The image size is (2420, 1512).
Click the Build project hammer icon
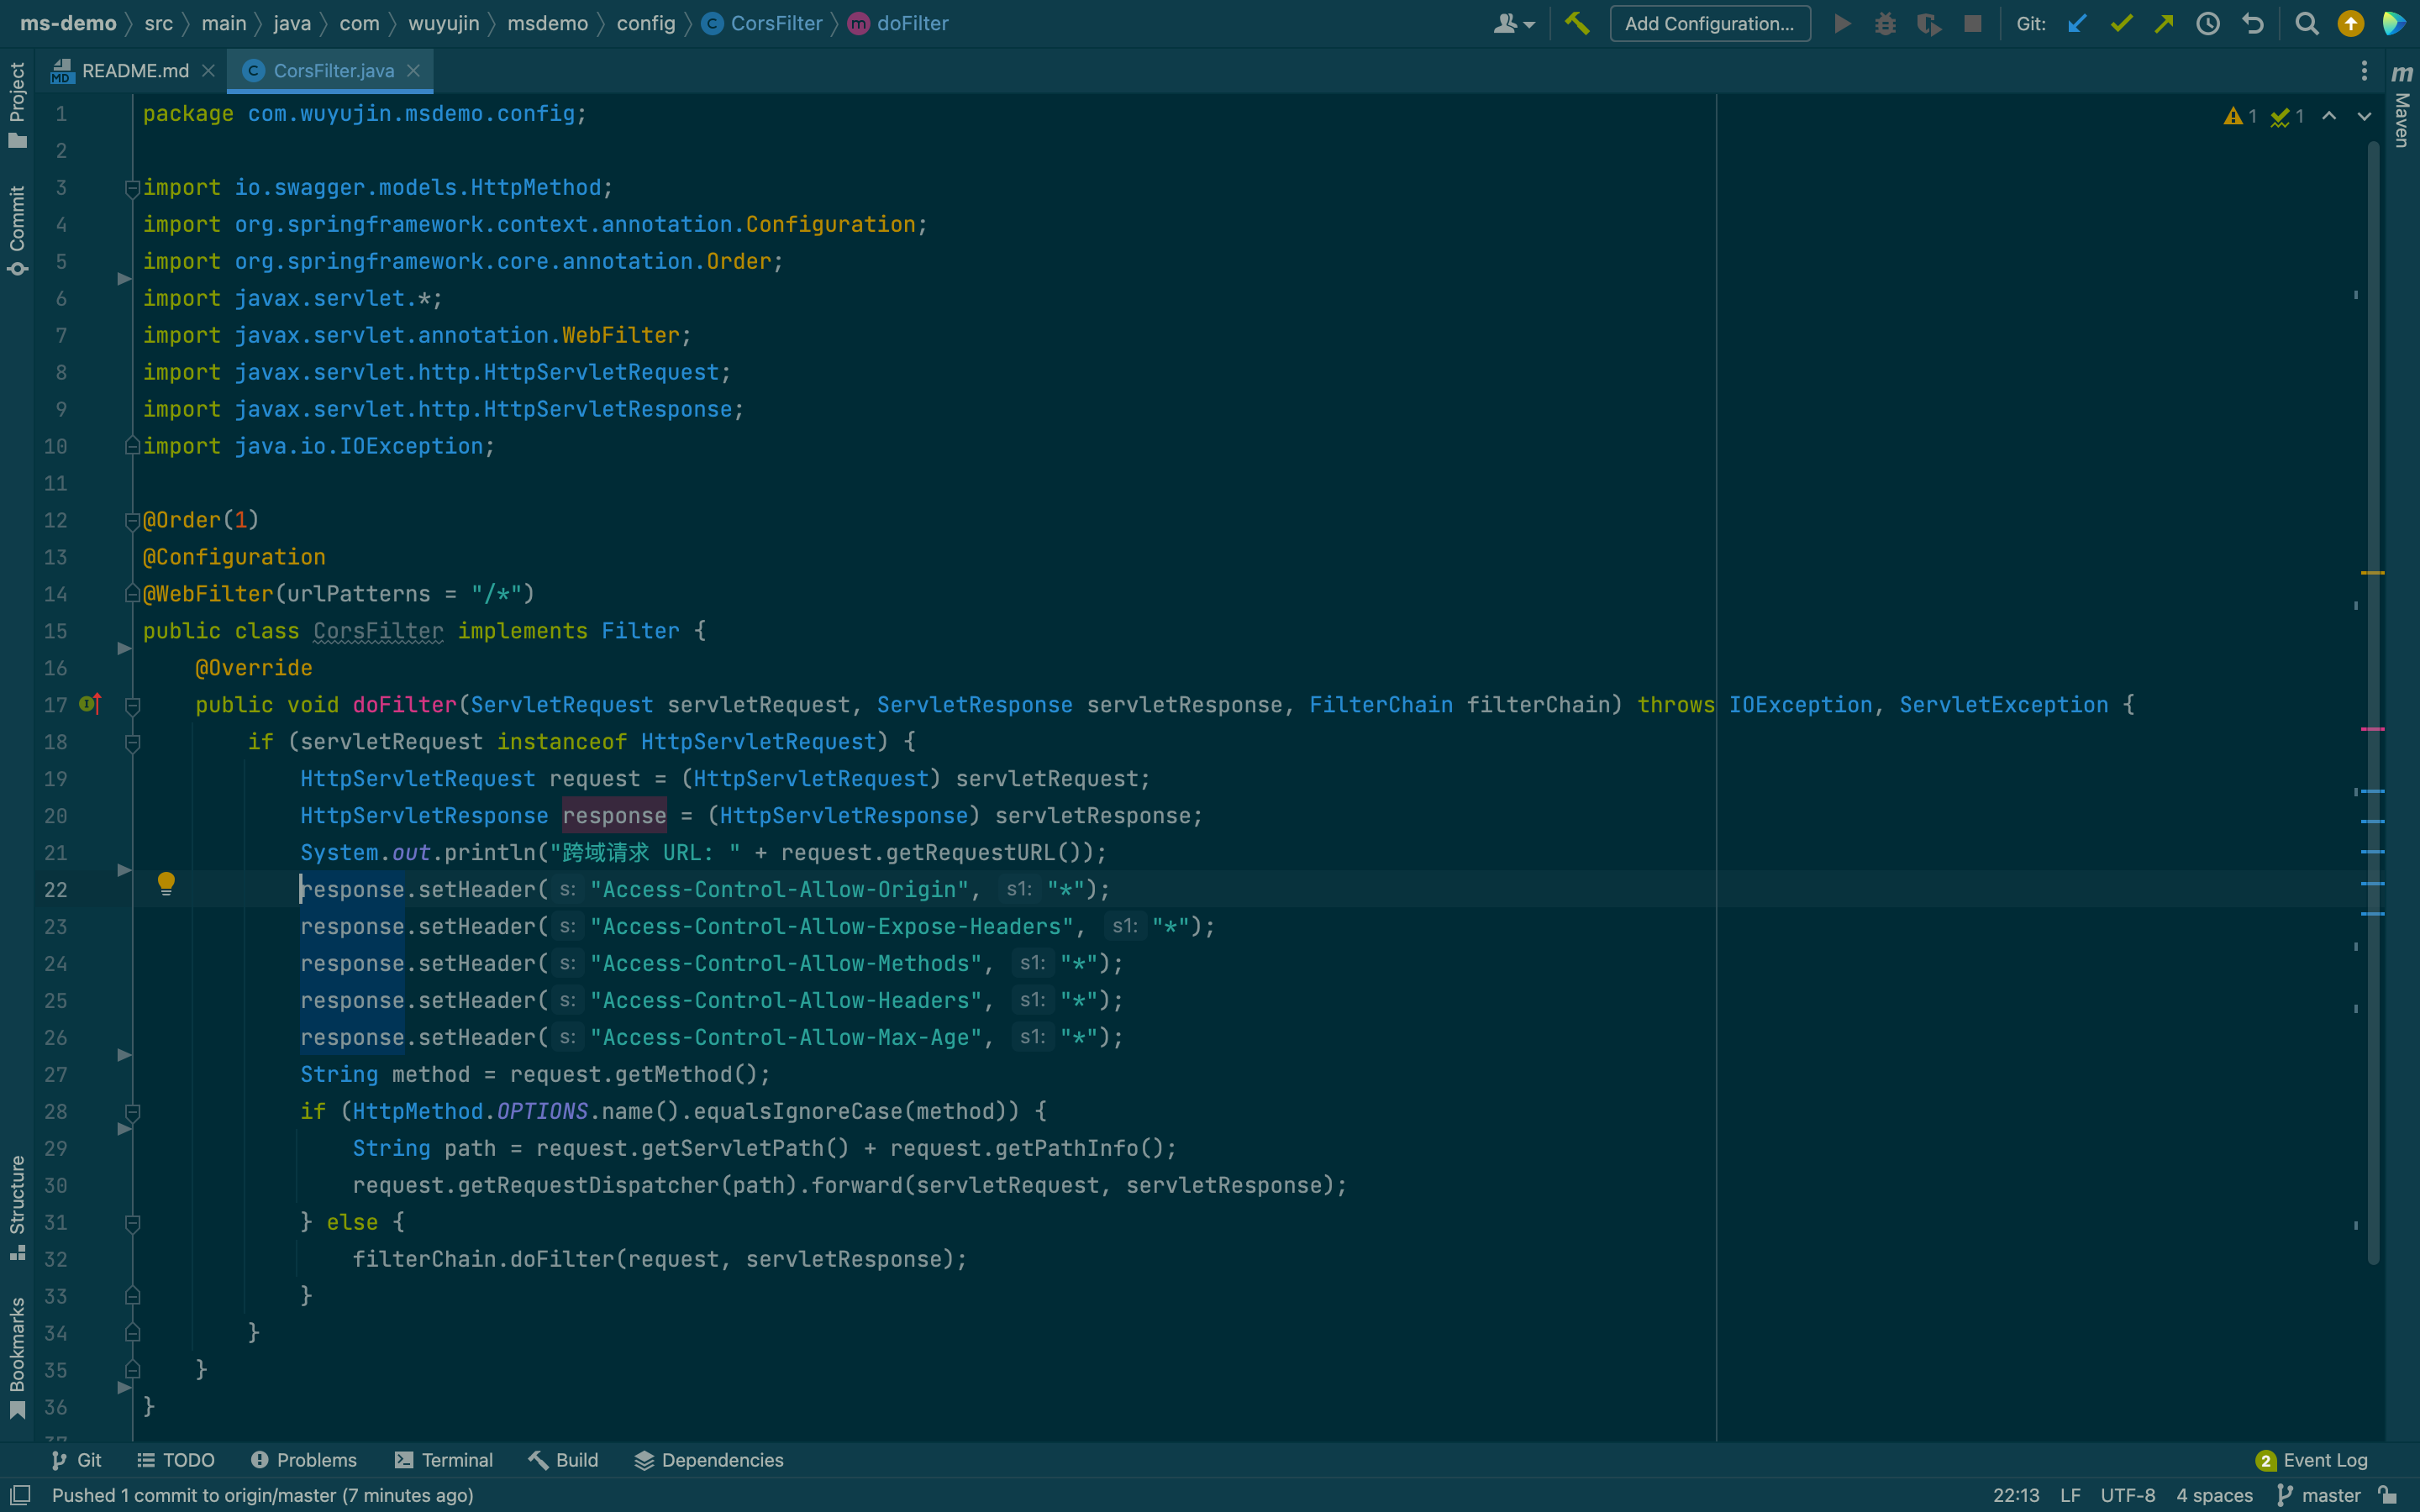pos(1577,23)
